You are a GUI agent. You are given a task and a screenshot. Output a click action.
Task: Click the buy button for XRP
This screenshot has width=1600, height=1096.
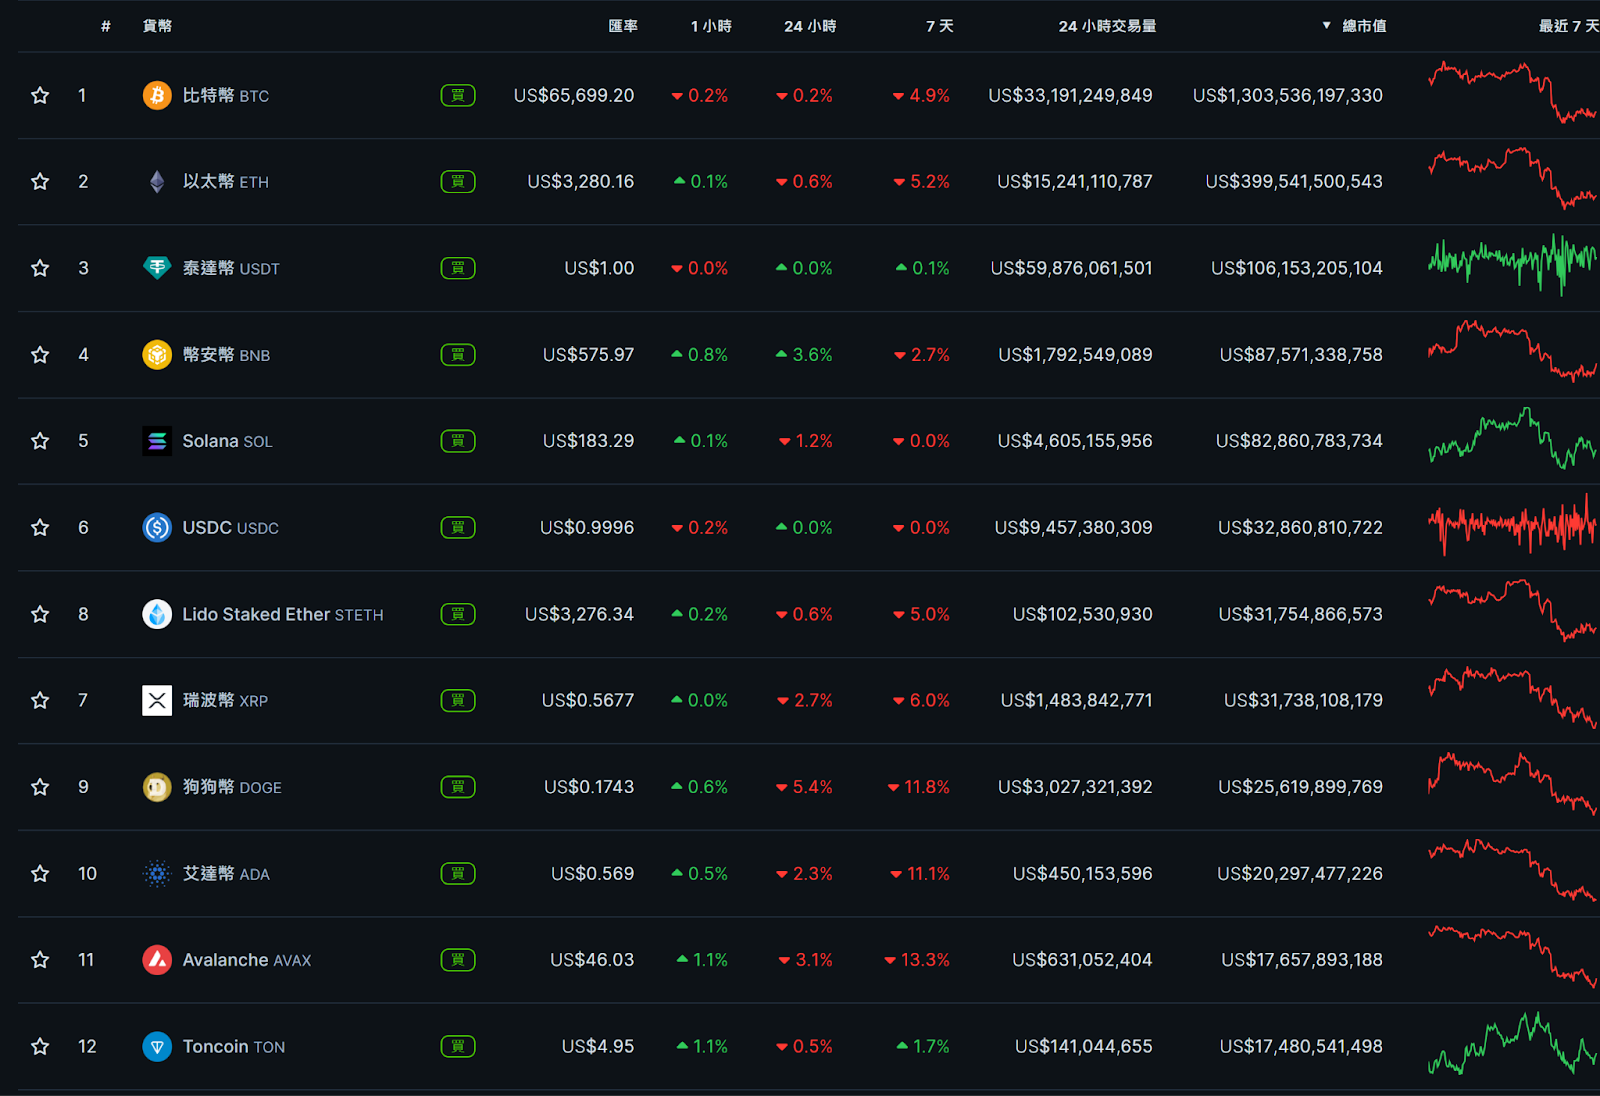pyautogui.click(x=458, y=700)
